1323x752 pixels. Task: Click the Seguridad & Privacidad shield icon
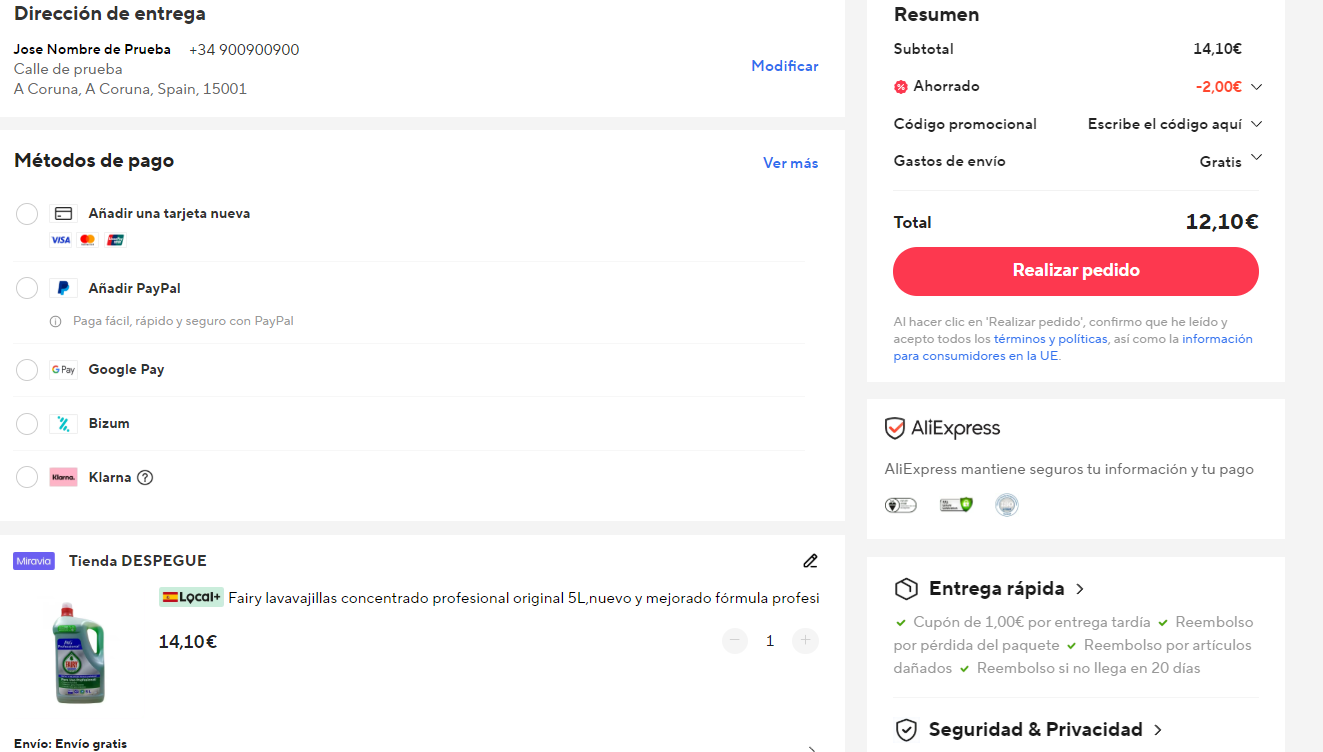point(906,730)
